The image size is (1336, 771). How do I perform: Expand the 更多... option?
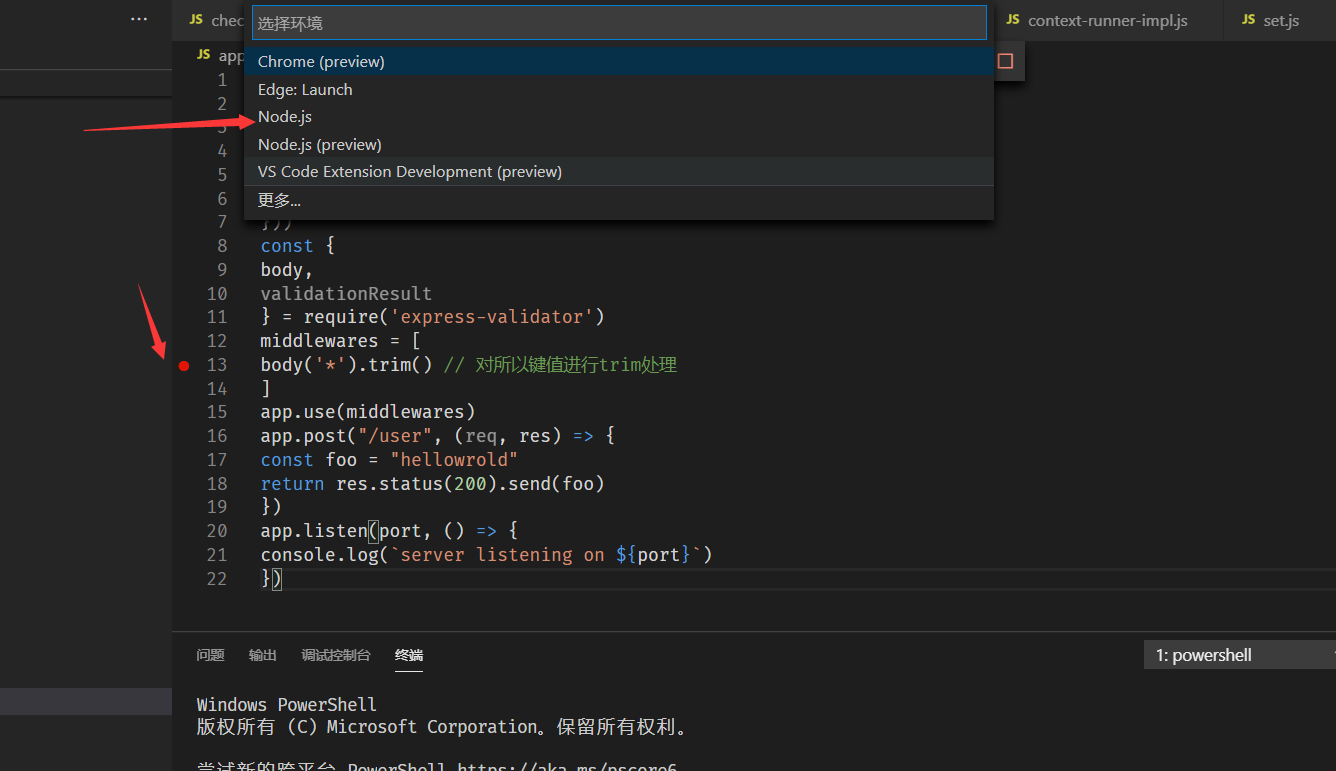coord(279,201)
